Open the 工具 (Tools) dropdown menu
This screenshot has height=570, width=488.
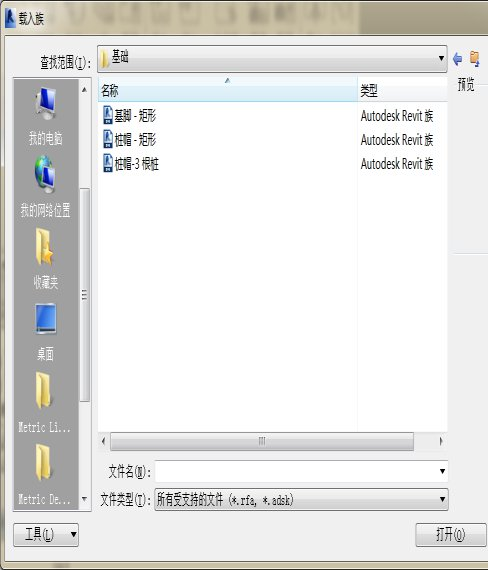pyautogui.click(x=46, y=534)
